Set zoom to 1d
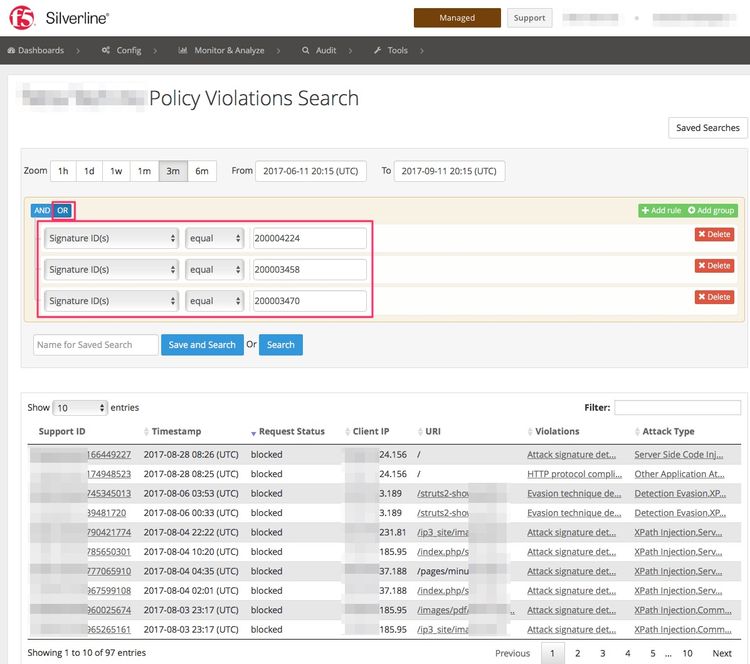Image resolution: width=750 pixels, height=664 pixels. [89, 171]
